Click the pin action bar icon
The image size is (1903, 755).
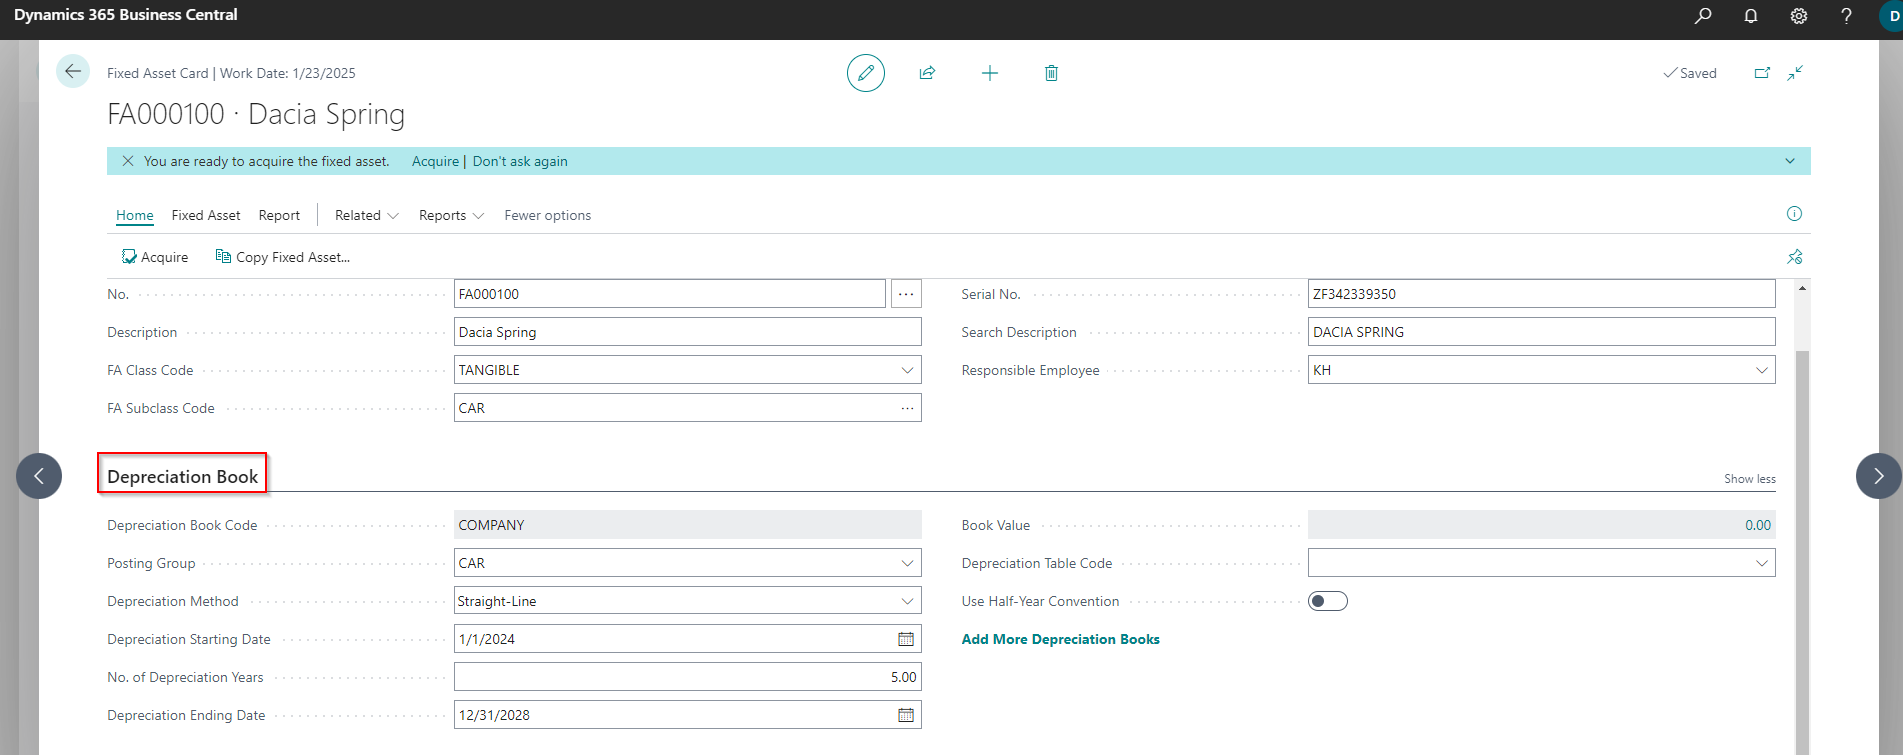(1795, 257)
